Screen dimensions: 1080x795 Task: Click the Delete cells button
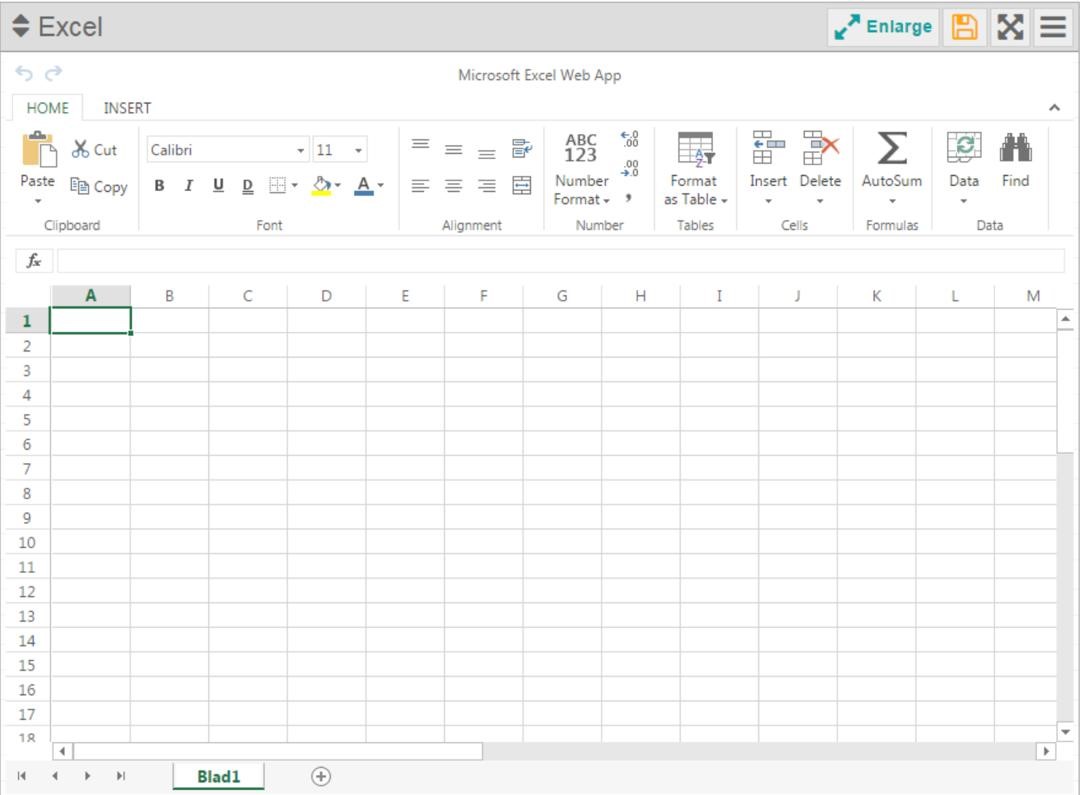[820, 169]
